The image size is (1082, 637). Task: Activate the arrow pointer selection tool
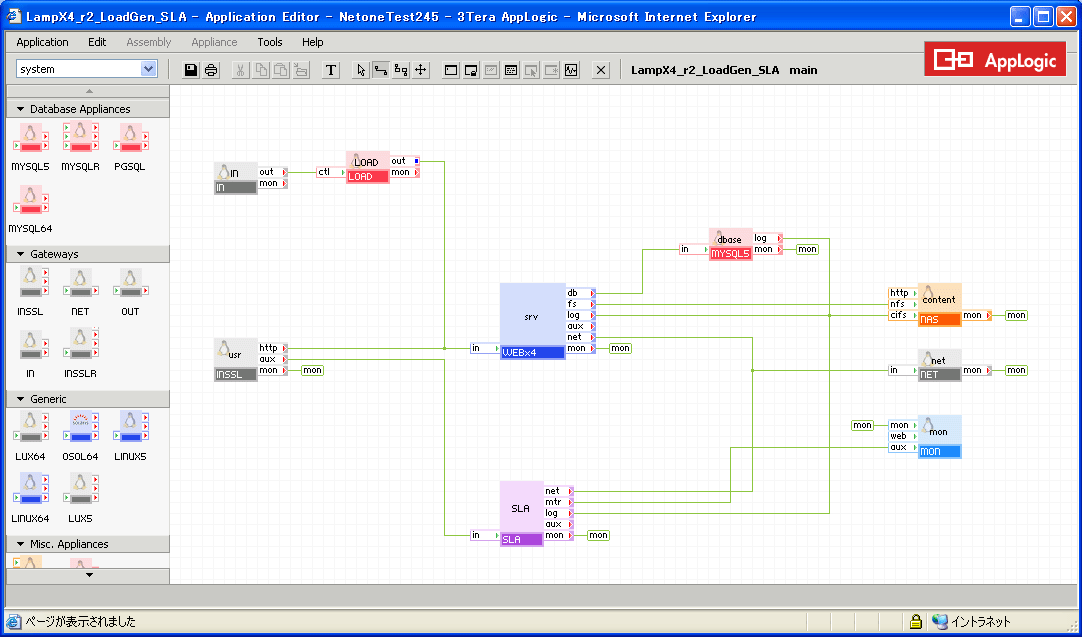360,70
